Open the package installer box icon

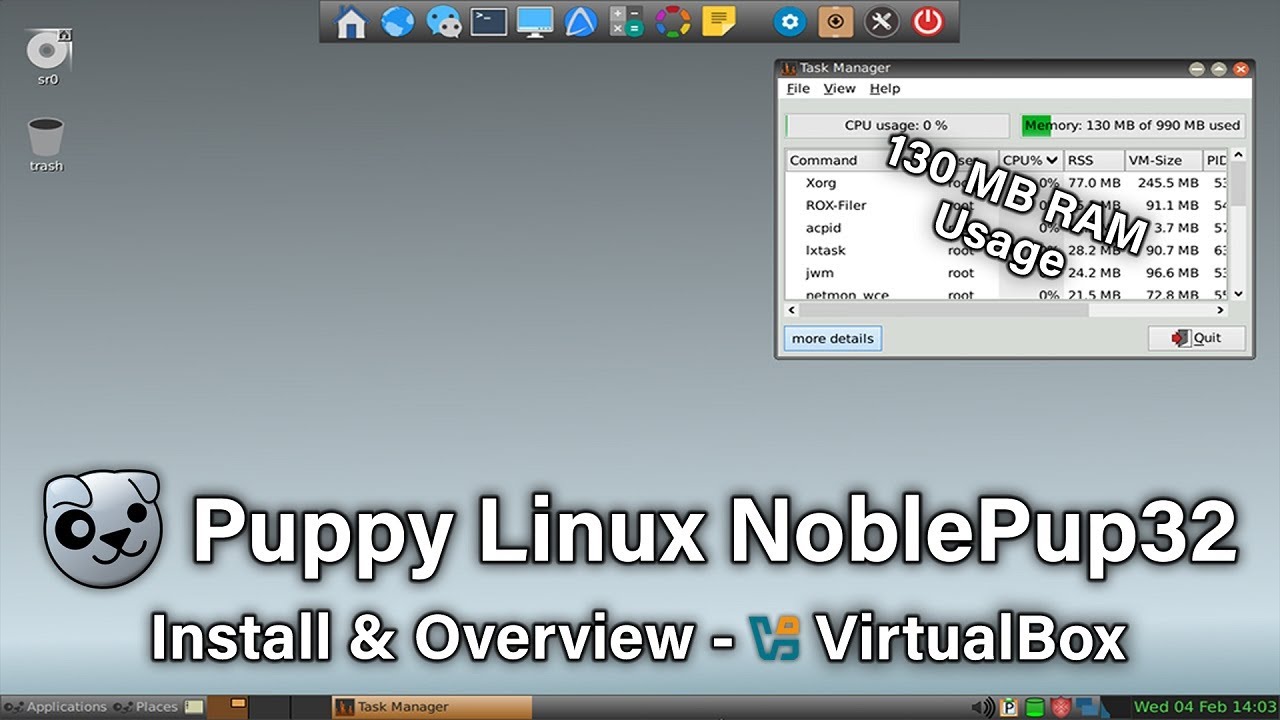click(836, 21)
